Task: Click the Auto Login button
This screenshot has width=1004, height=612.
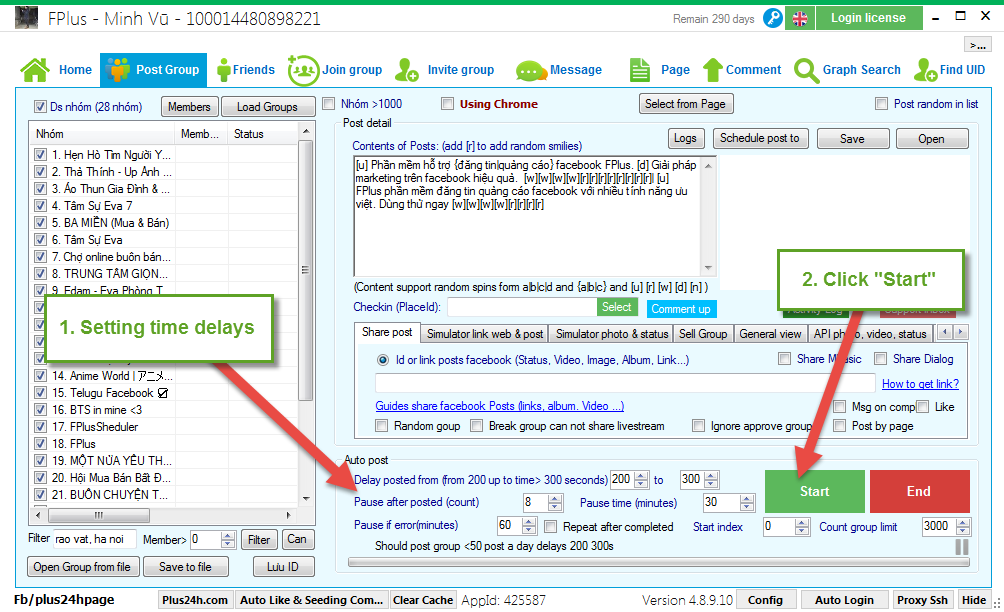Action: click(x=844, y=600)
